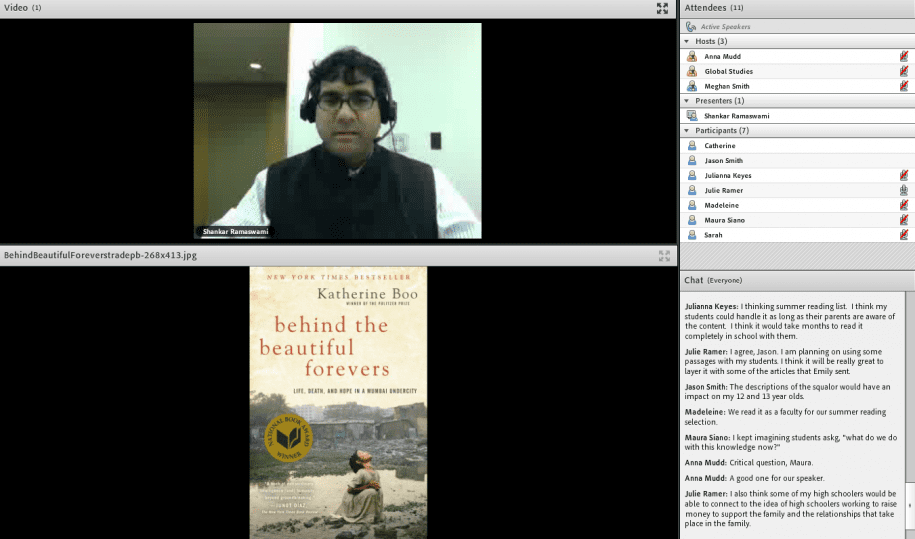Select the name Maura Siano in Participants
This screenshot has height=539, width=915.
724,220
